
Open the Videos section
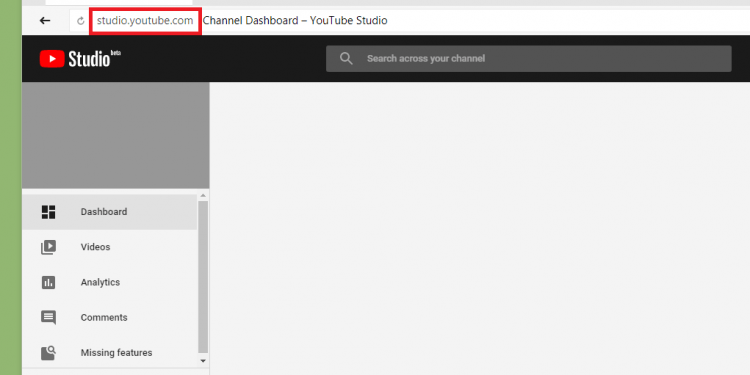tap(110, 247)
